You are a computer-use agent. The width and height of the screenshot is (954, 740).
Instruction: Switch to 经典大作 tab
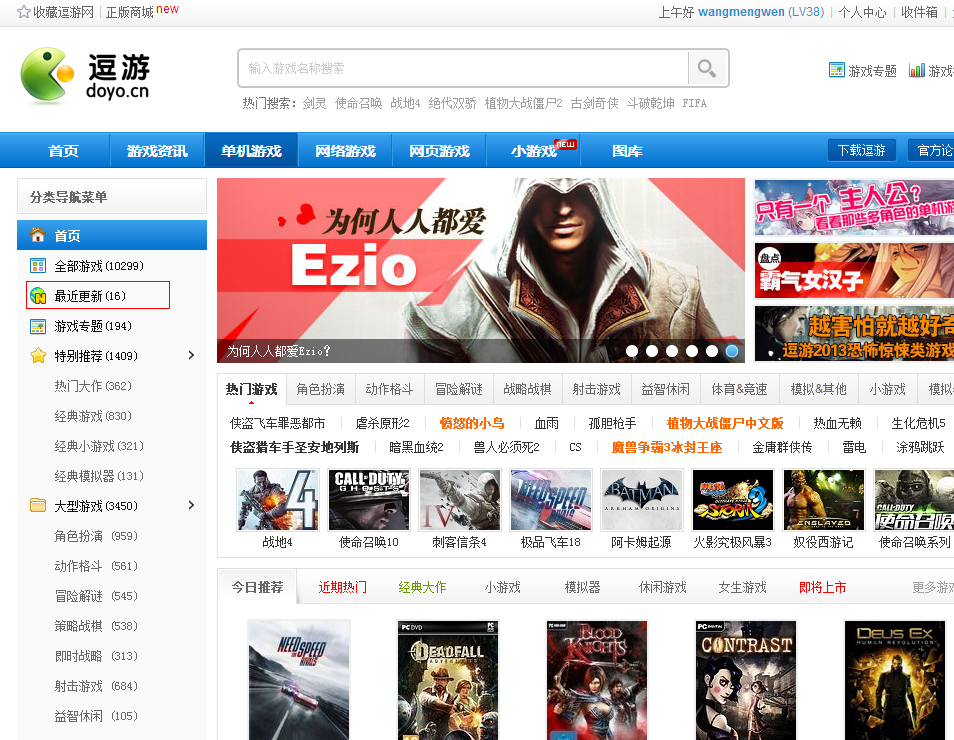tap(422, 587)
